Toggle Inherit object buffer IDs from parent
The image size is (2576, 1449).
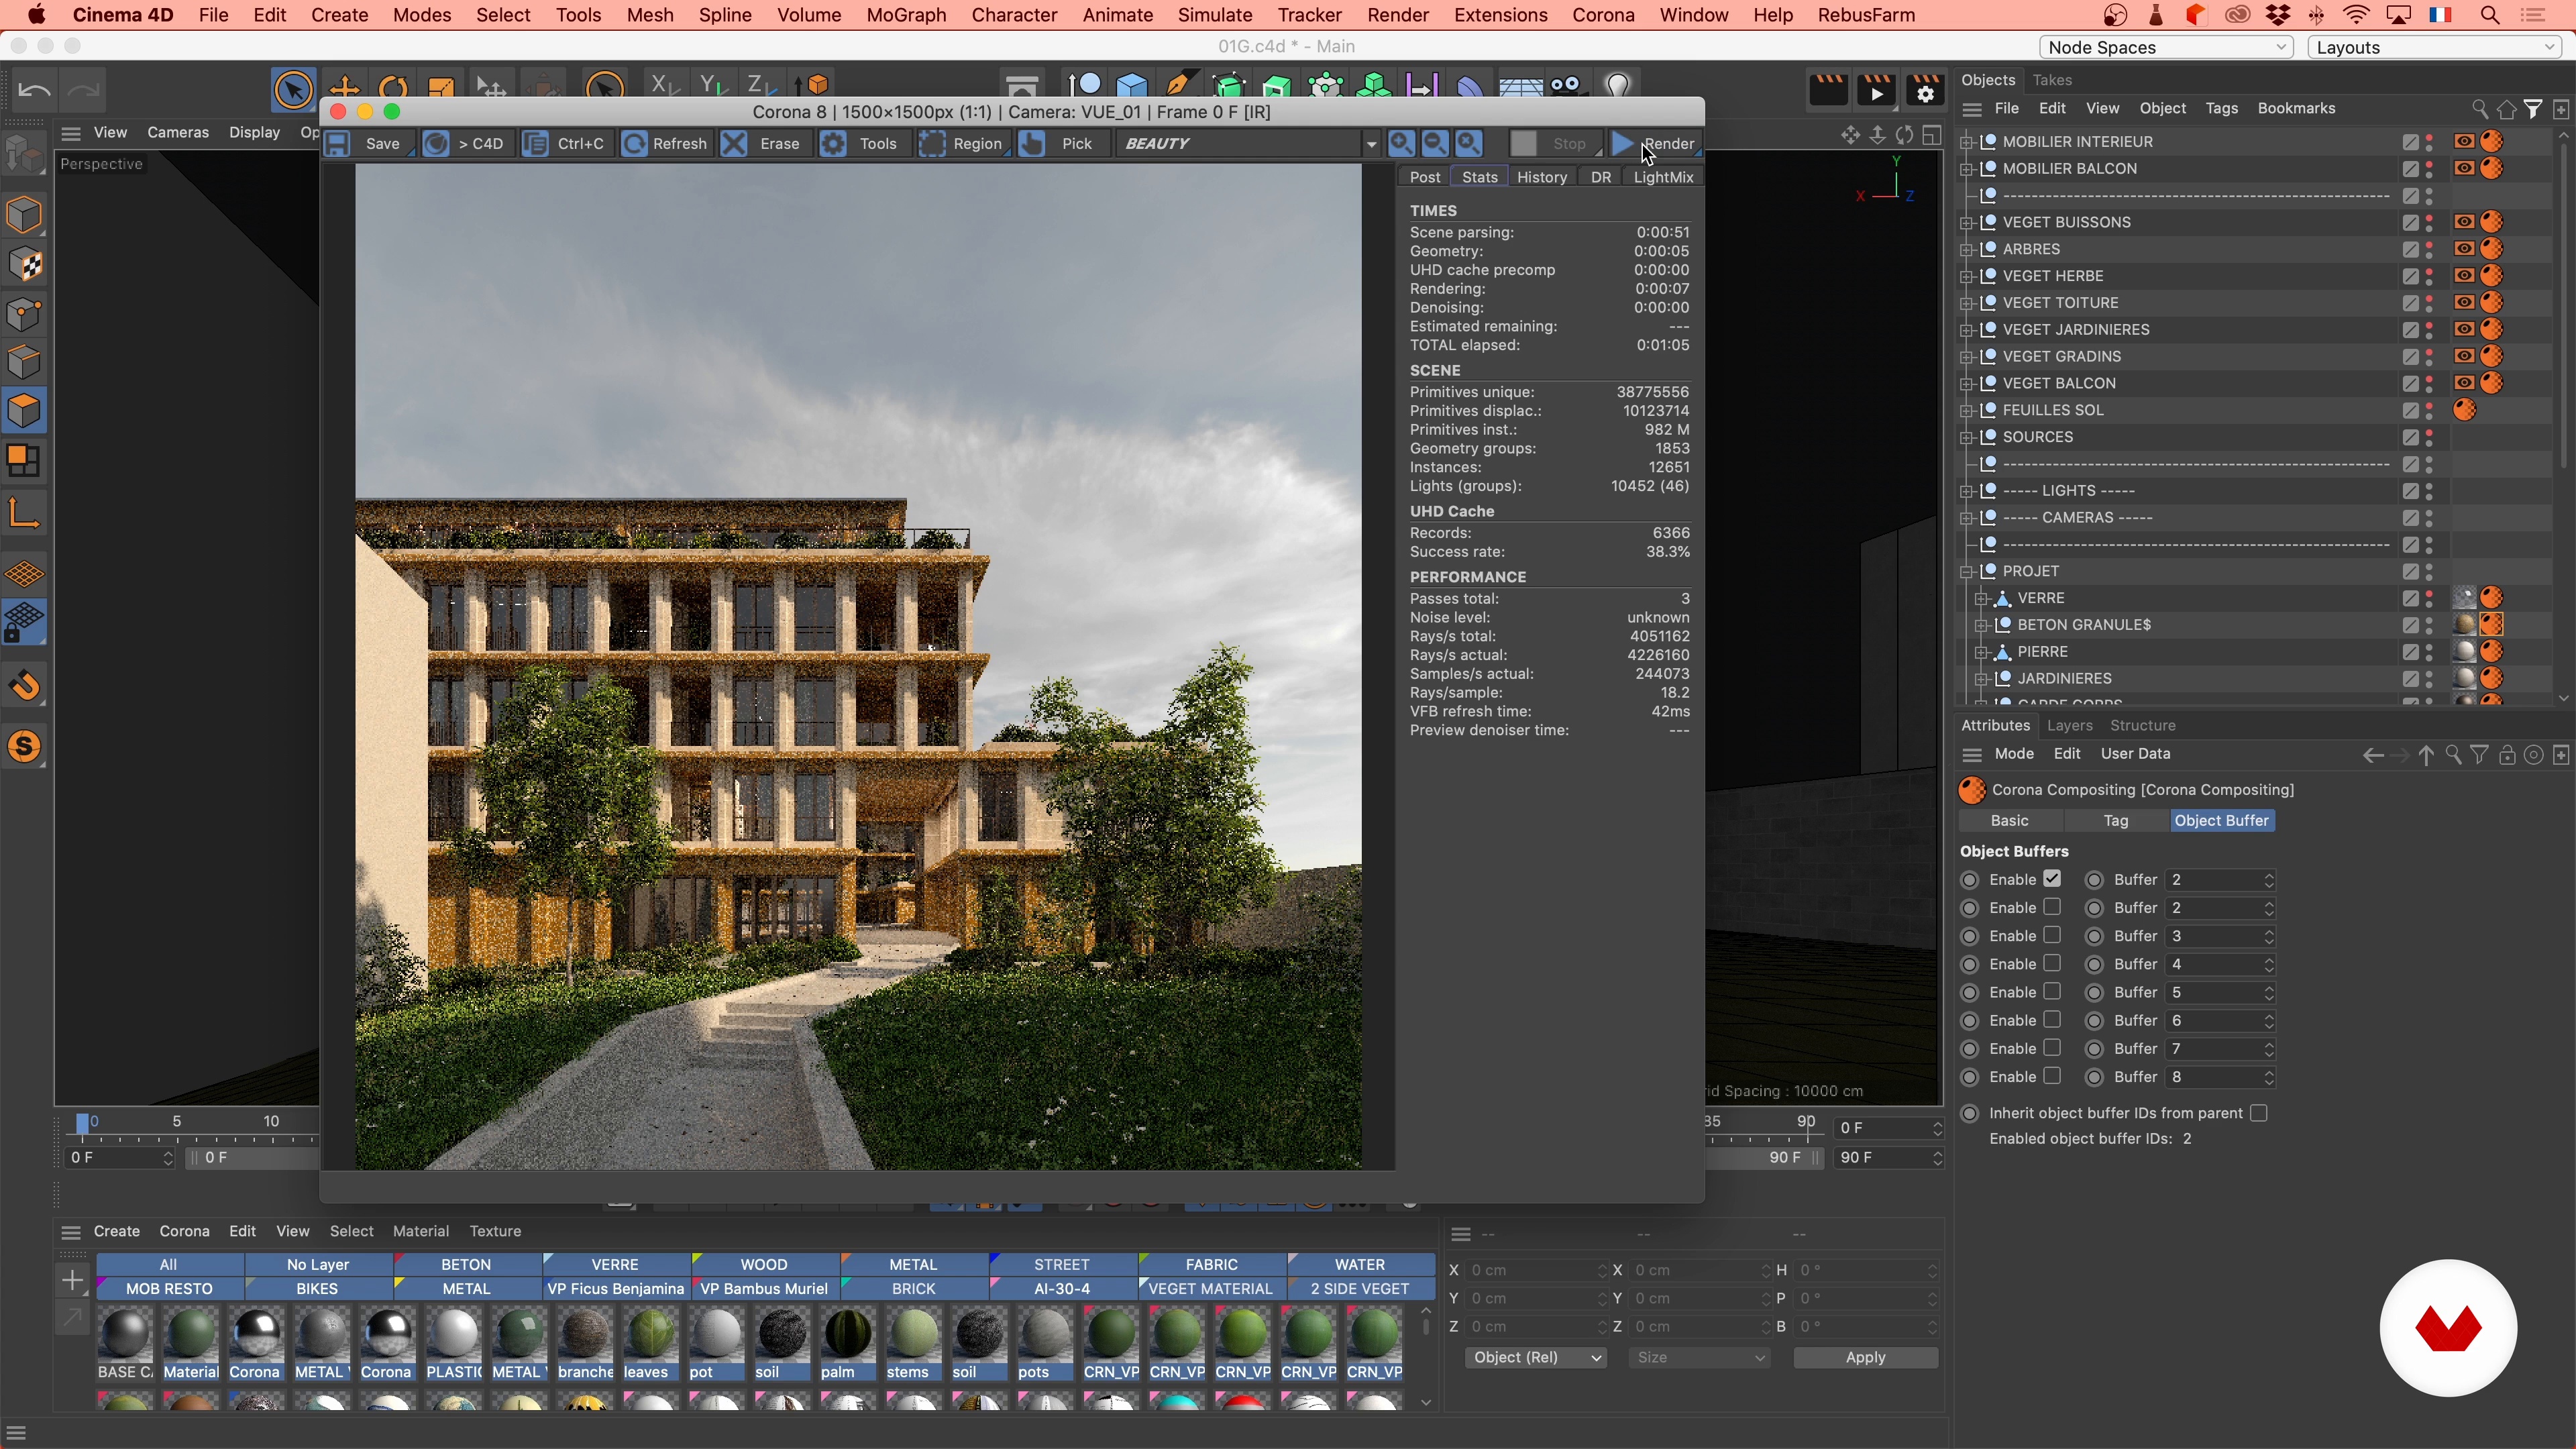tap(2258, 1113)
